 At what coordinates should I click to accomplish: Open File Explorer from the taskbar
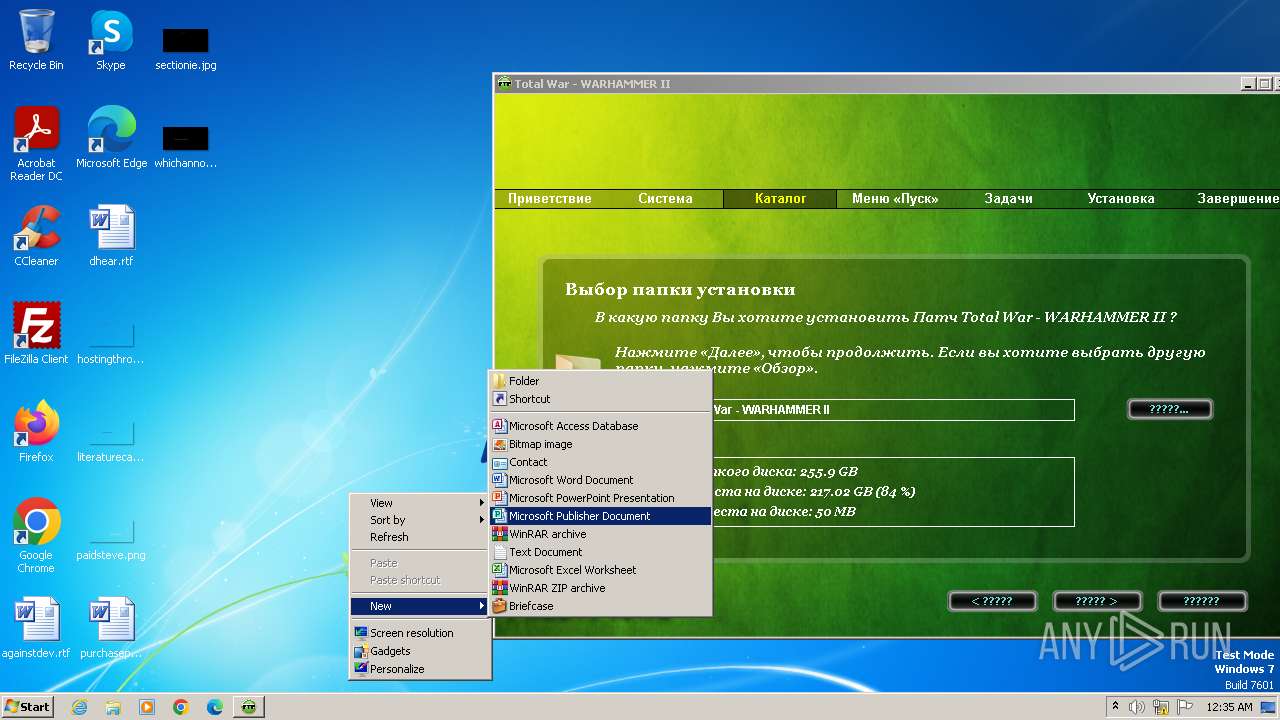[x=113, y=707]
